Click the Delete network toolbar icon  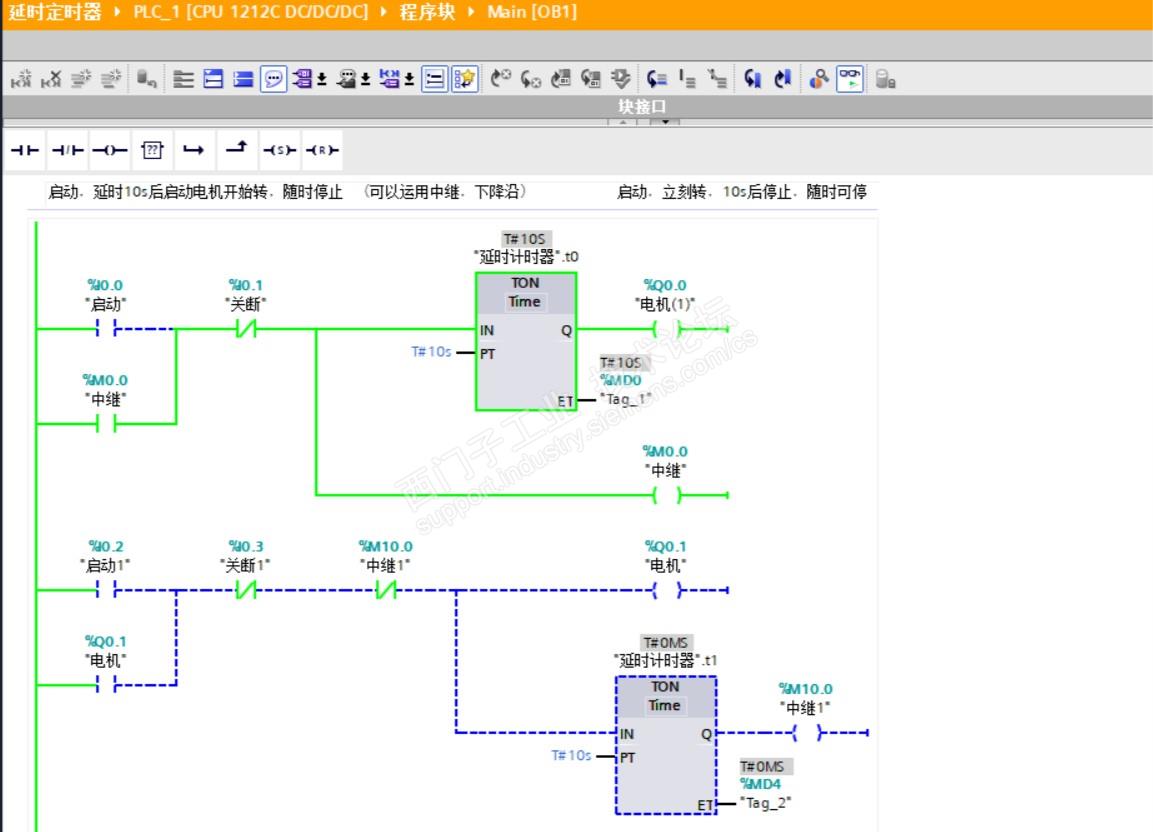(x=51, y=79)
